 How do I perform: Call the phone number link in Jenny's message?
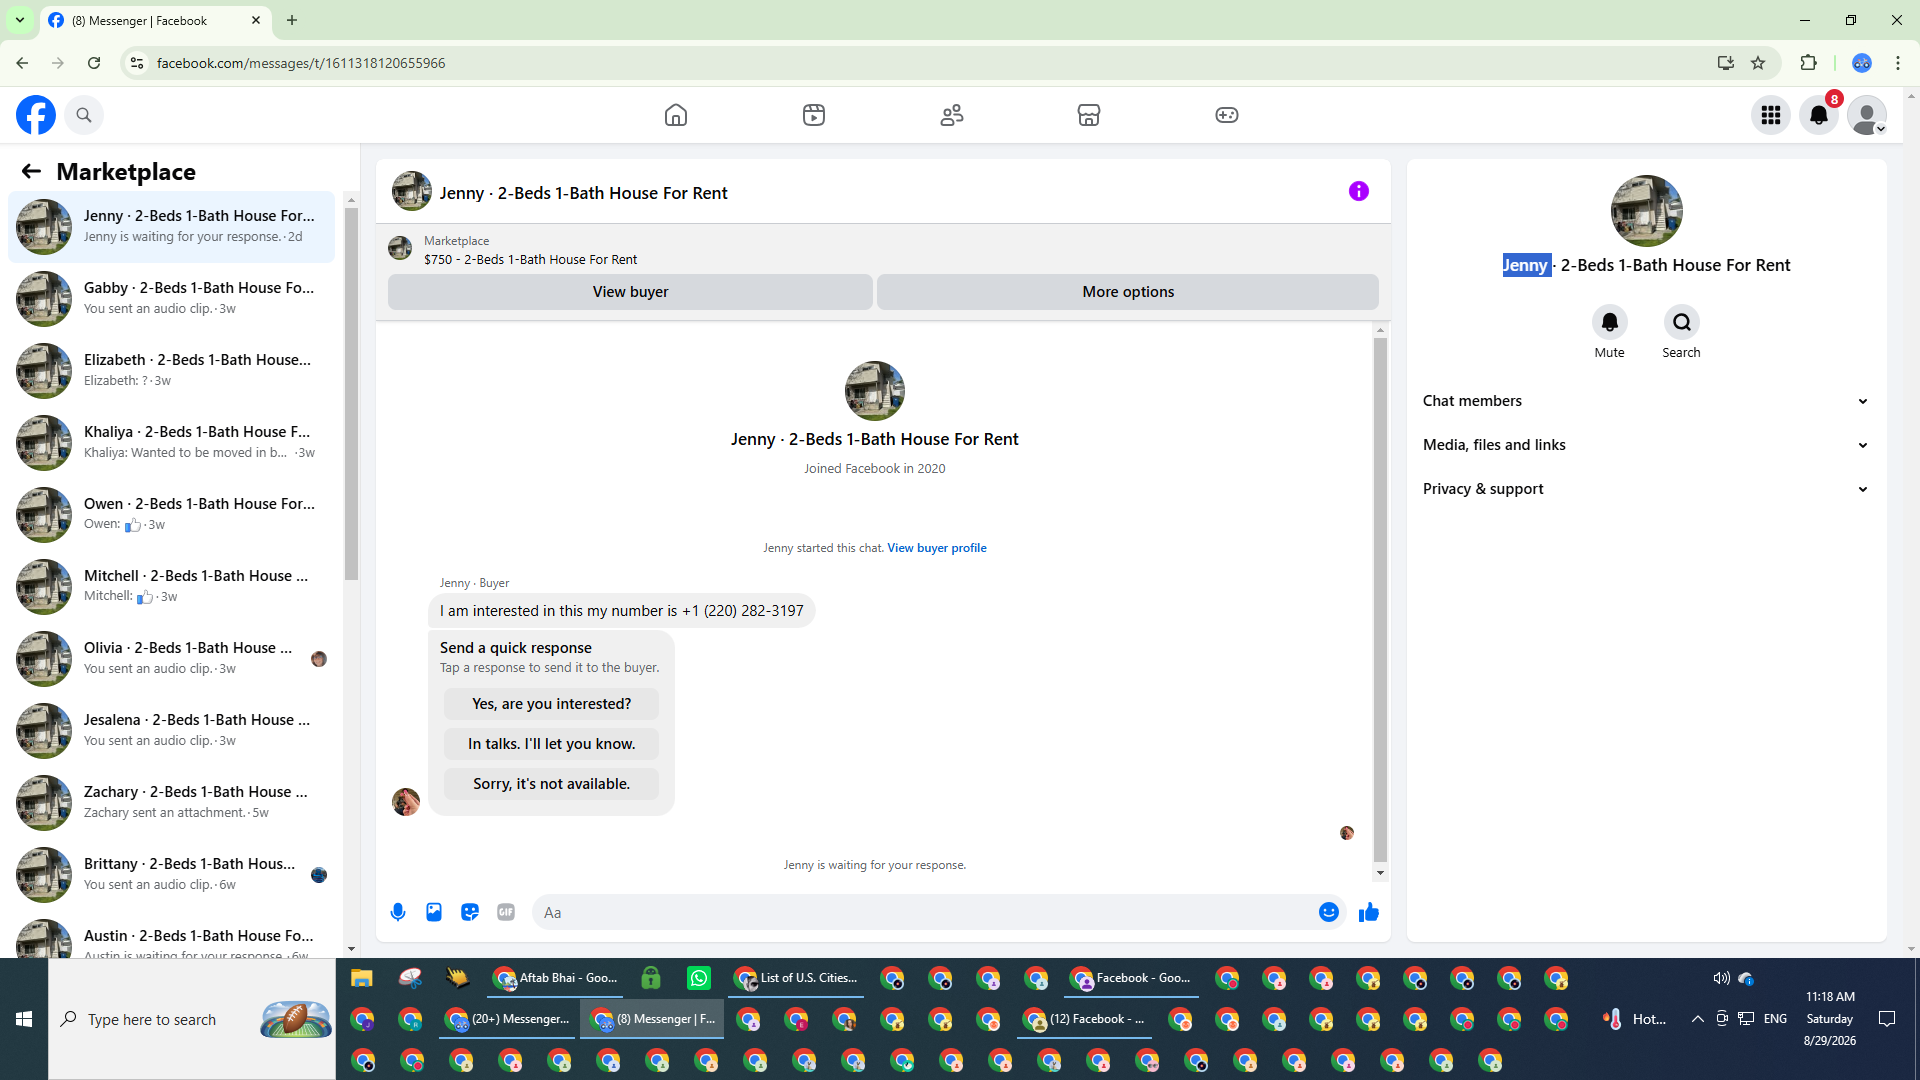coord(743,611)
